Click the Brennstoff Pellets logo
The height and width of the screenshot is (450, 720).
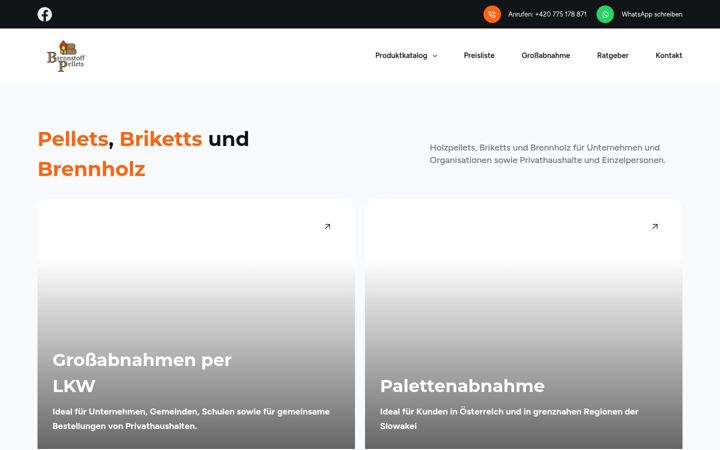[66, 56]
